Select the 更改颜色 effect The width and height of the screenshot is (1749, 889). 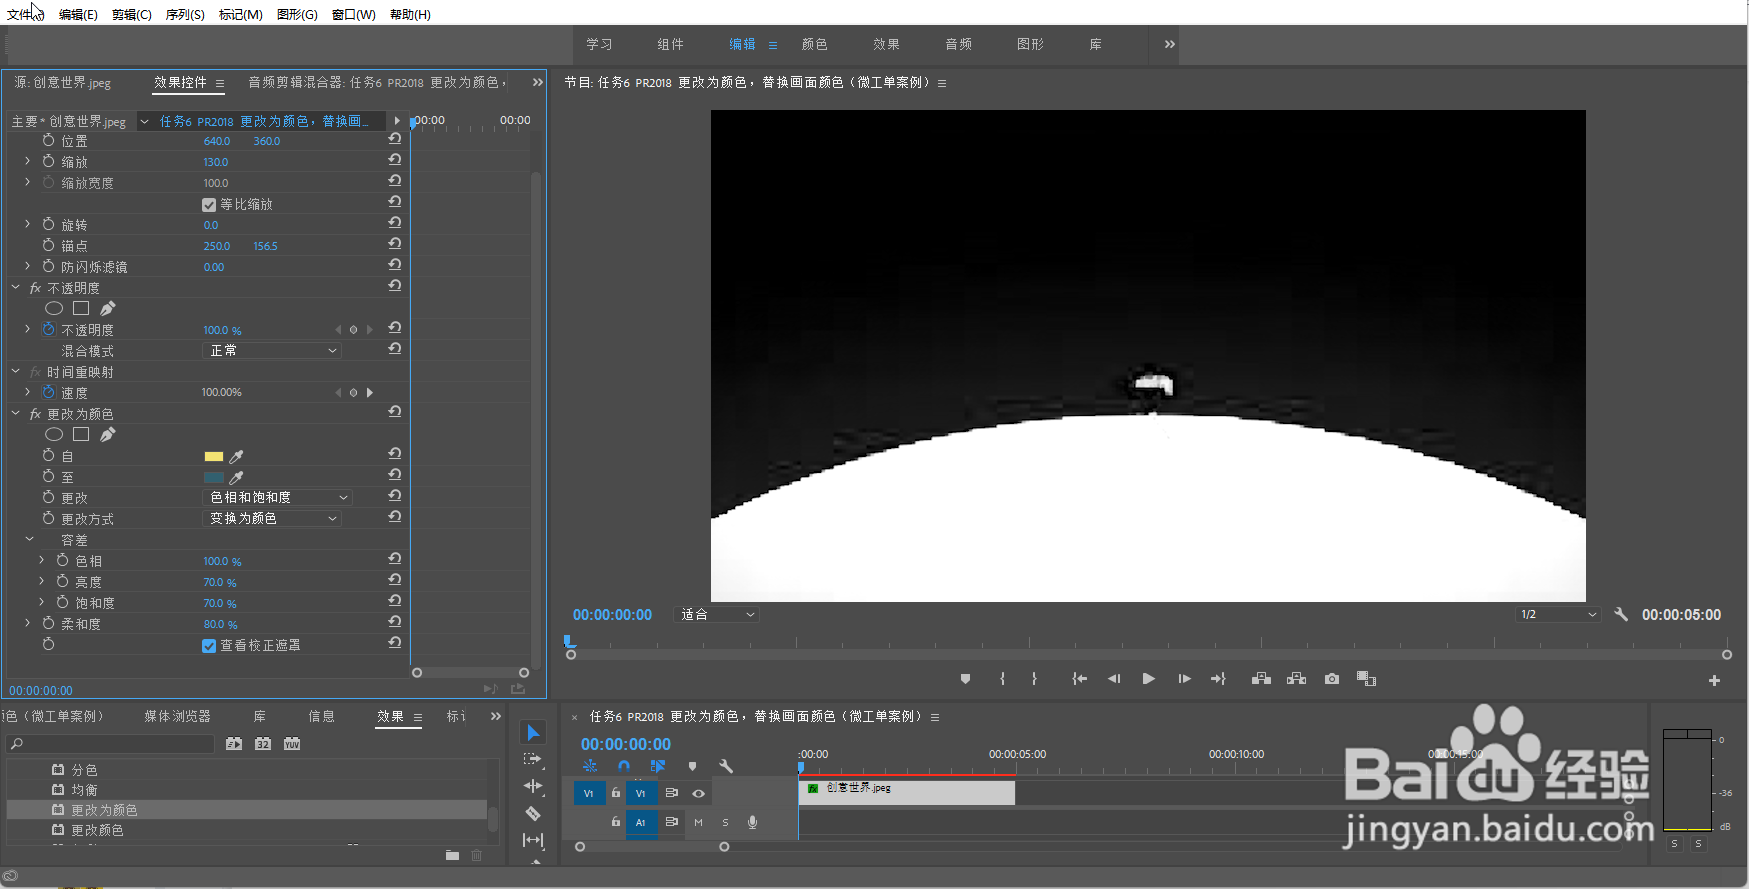[98, 830]
